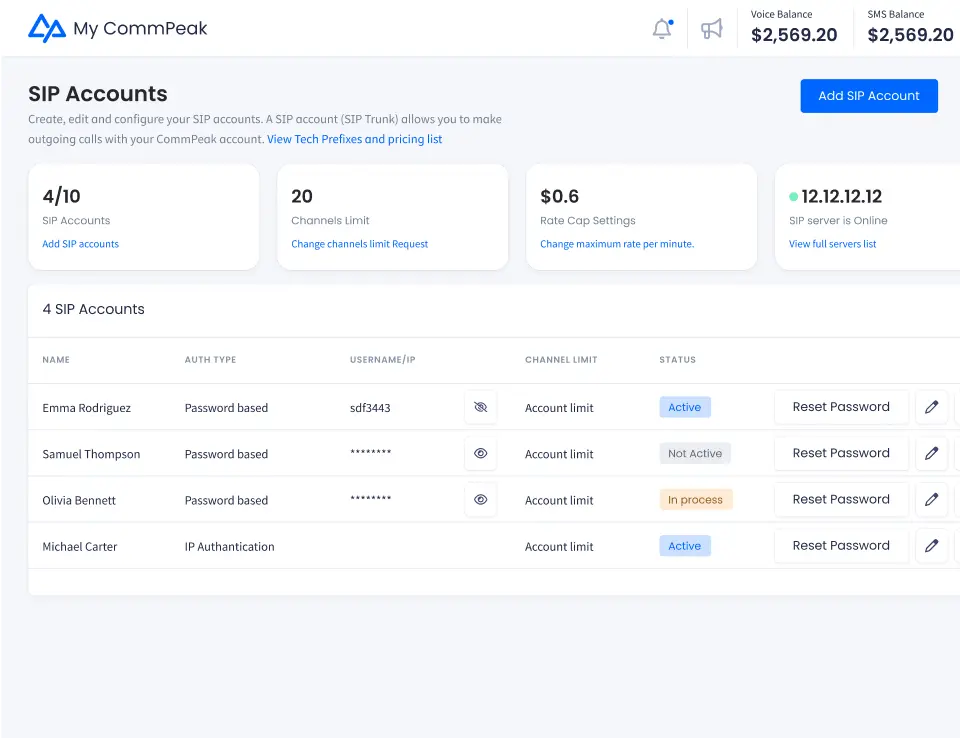Click the My CommPeak logo
This screenshot has height=738, width=960.
118,28
